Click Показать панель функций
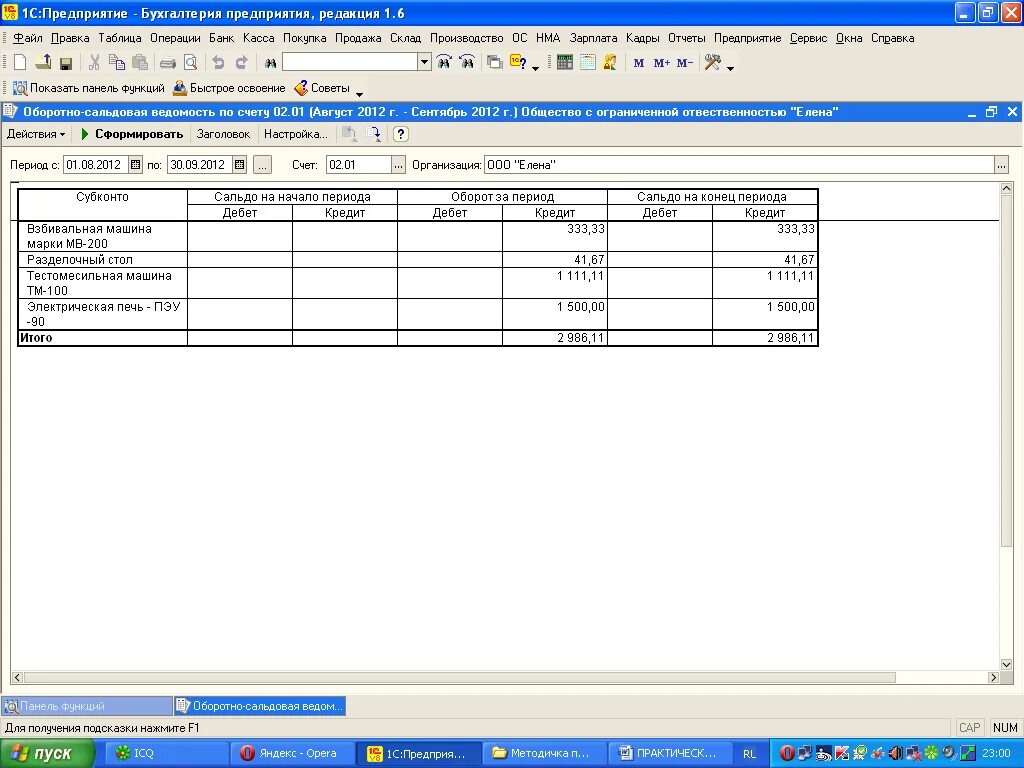Screen dimensions: 1024x768 [89, 88]
